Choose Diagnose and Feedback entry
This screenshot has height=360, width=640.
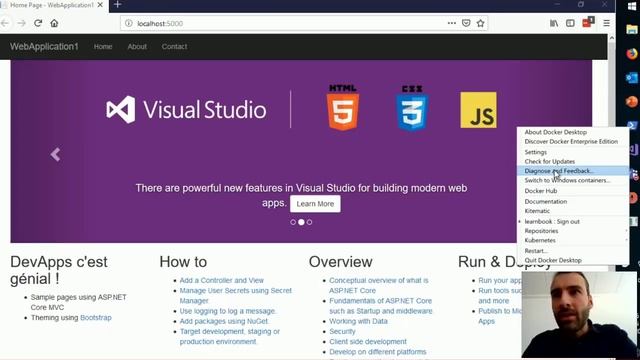[x=573, y=171]
